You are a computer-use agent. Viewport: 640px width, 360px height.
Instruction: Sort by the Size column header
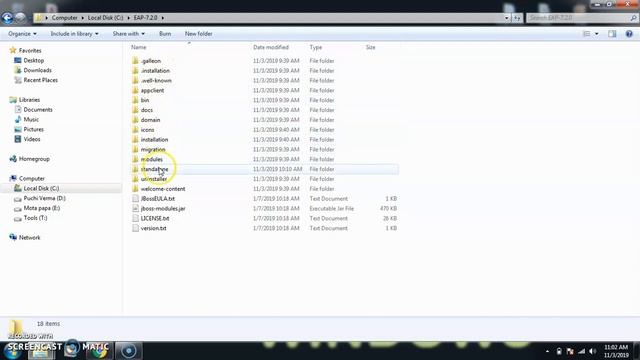(371, 47)
